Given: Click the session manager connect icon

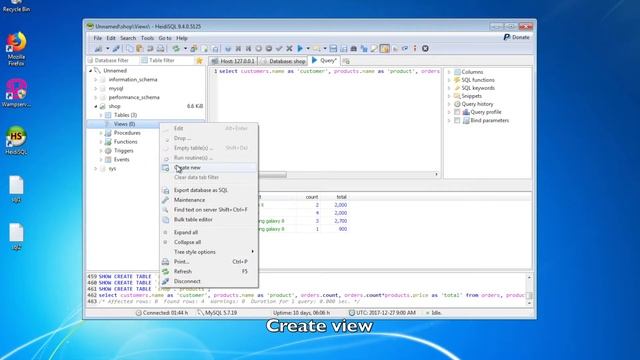Looking at the screenshot, I should tap(98, 49).
